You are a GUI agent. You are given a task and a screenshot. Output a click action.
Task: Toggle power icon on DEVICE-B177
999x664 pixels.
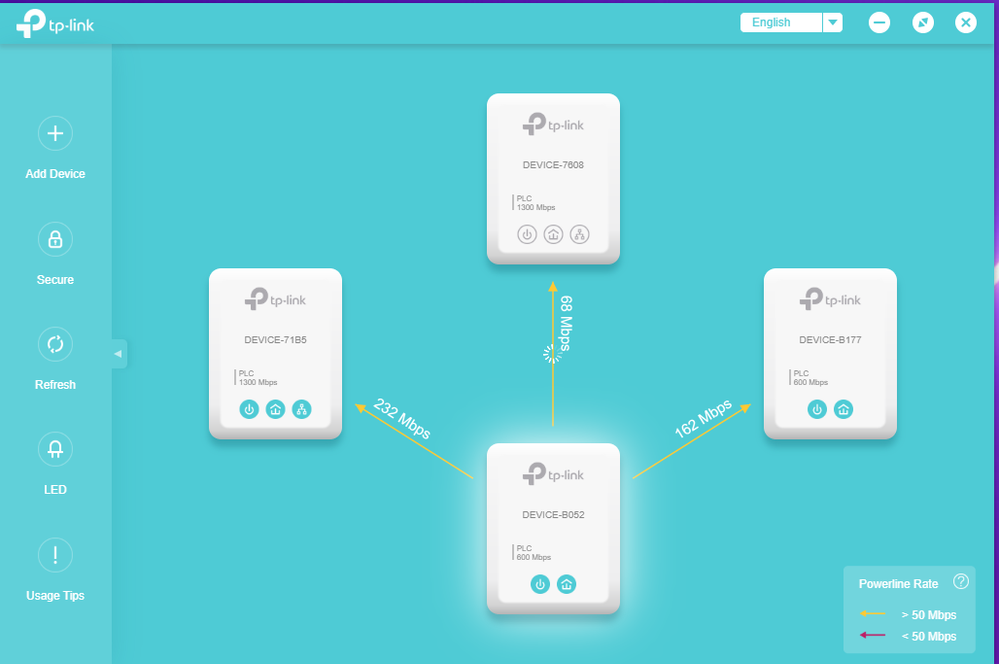[x=817, y=409]
